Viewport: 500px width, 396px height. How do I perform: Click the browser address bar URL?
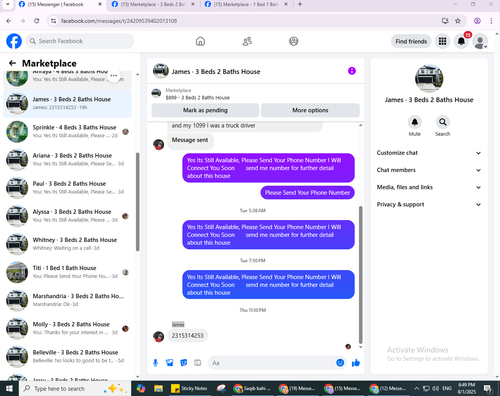pyautogui.click(x=119, y=21)
